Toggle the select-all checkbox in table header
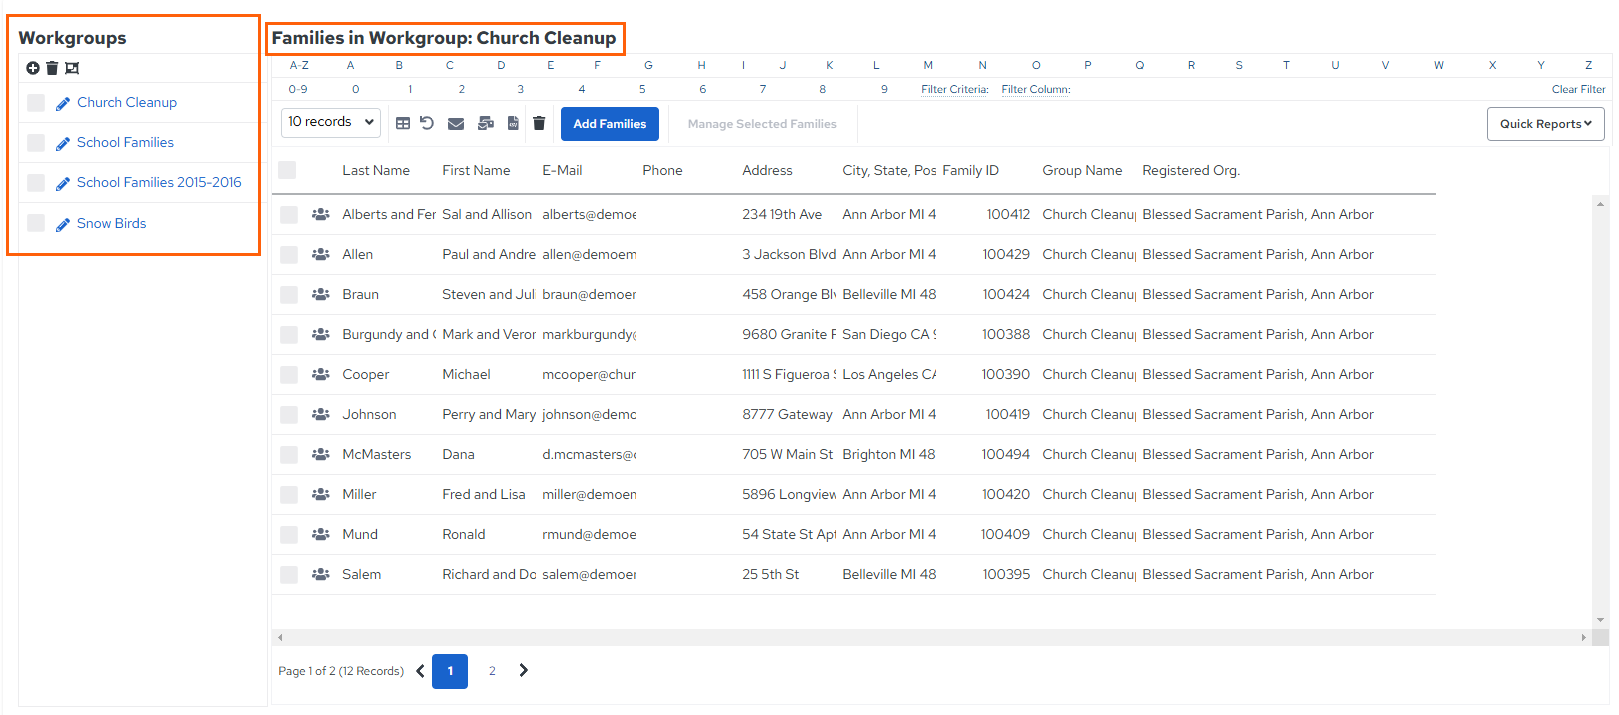This screenshot has height=715, width=1619. 287,170
